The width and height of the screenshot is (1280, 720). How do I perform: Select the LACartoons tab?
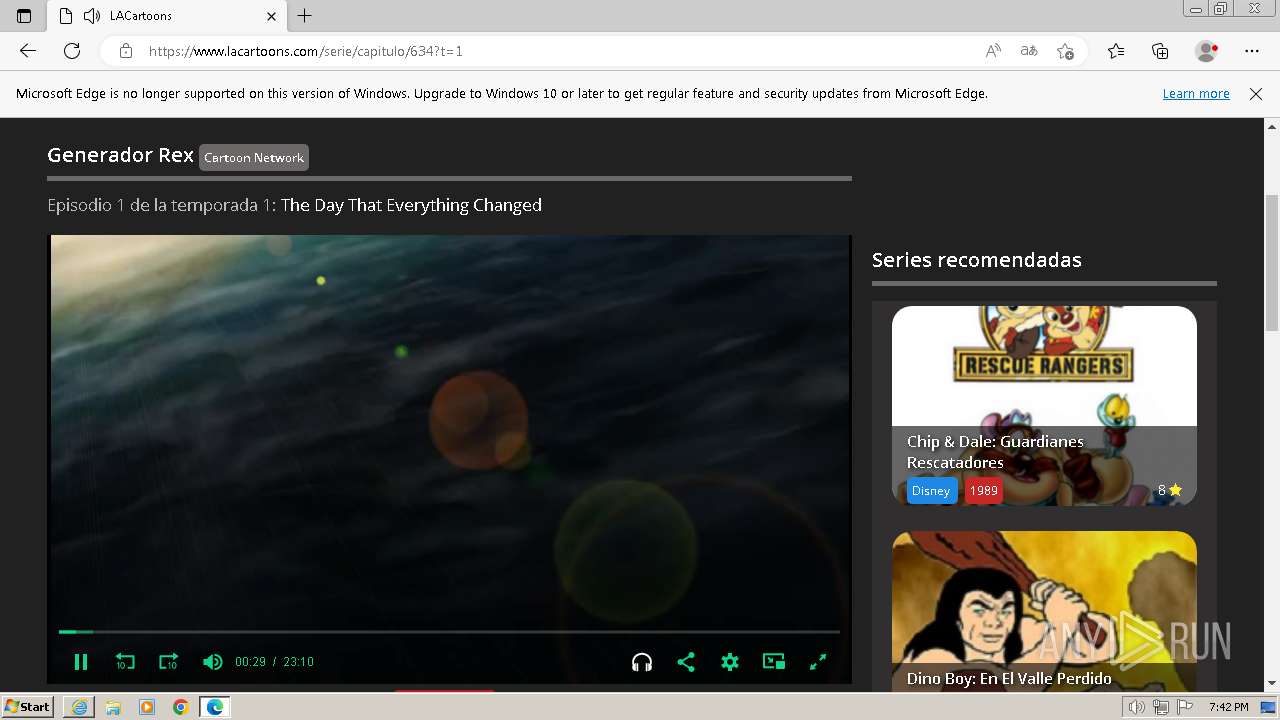[166, 16]
